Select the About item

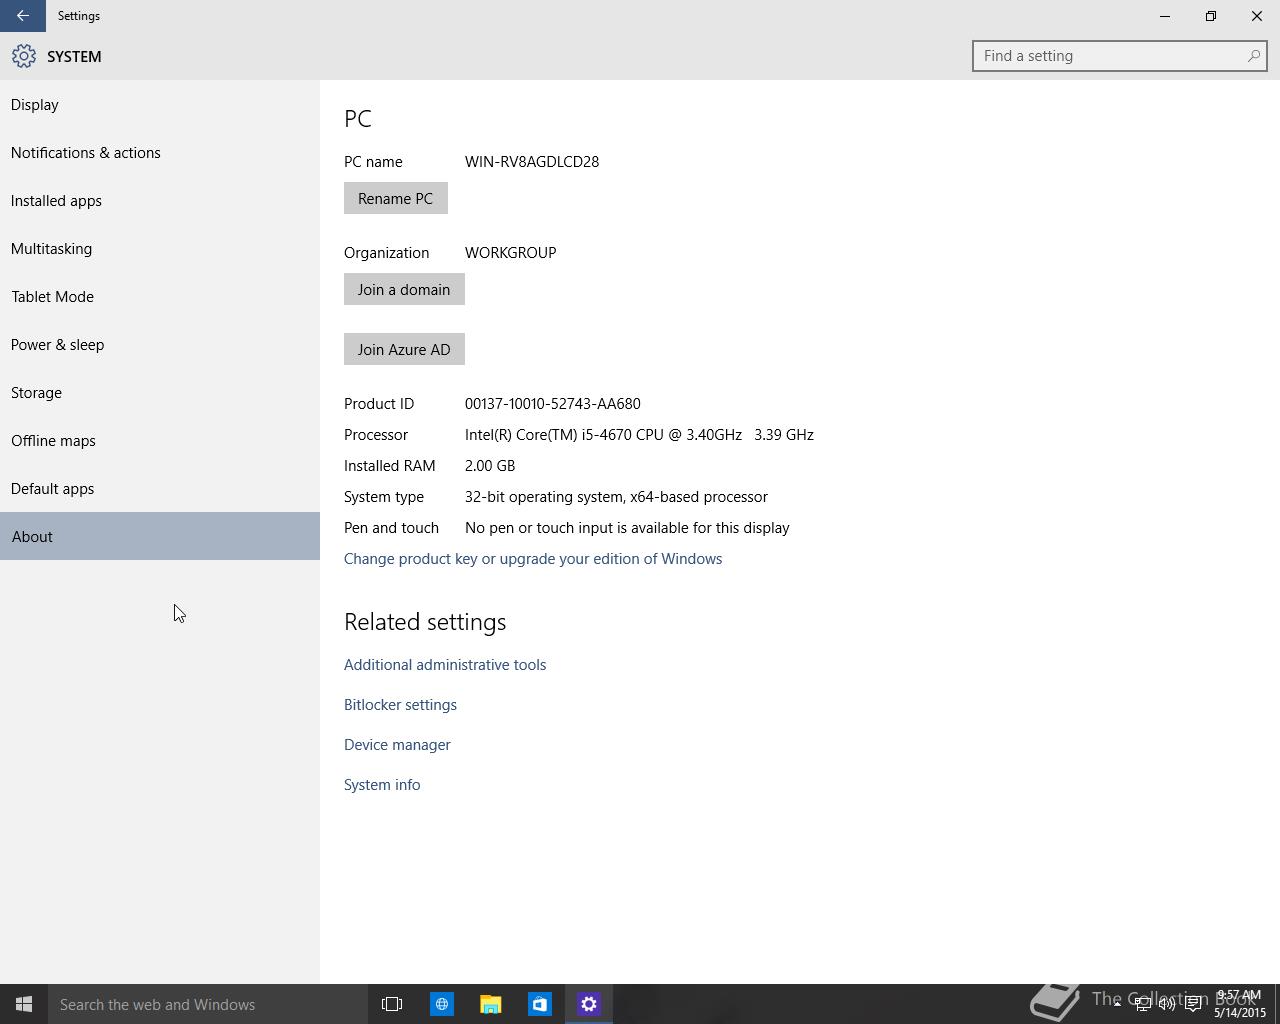160,536
